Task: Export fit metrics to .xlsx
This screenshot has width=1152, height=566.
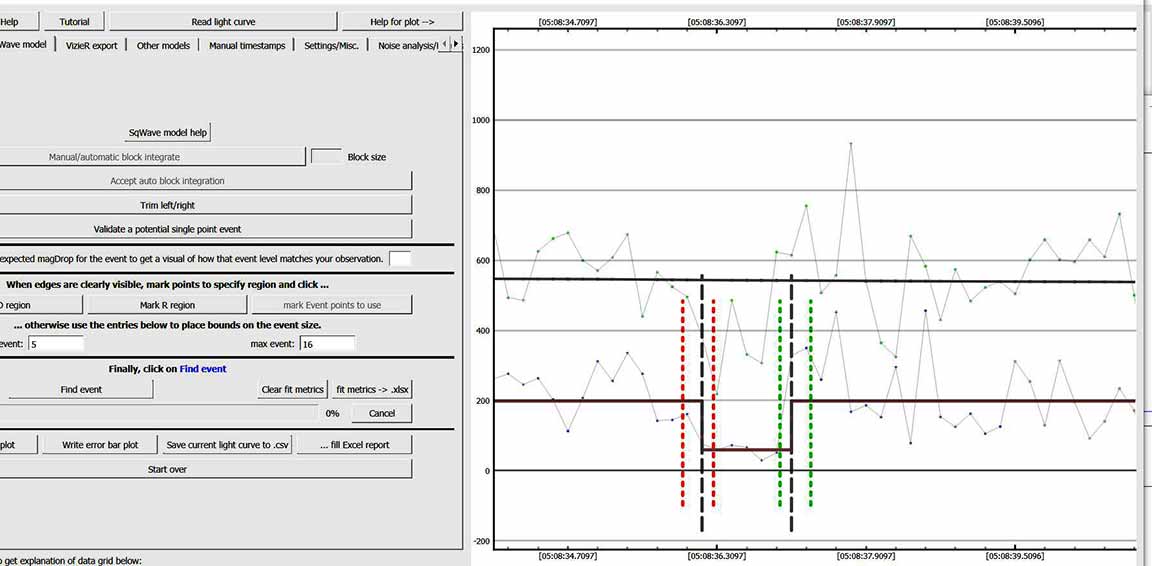Action: click(x=372, y=390)
